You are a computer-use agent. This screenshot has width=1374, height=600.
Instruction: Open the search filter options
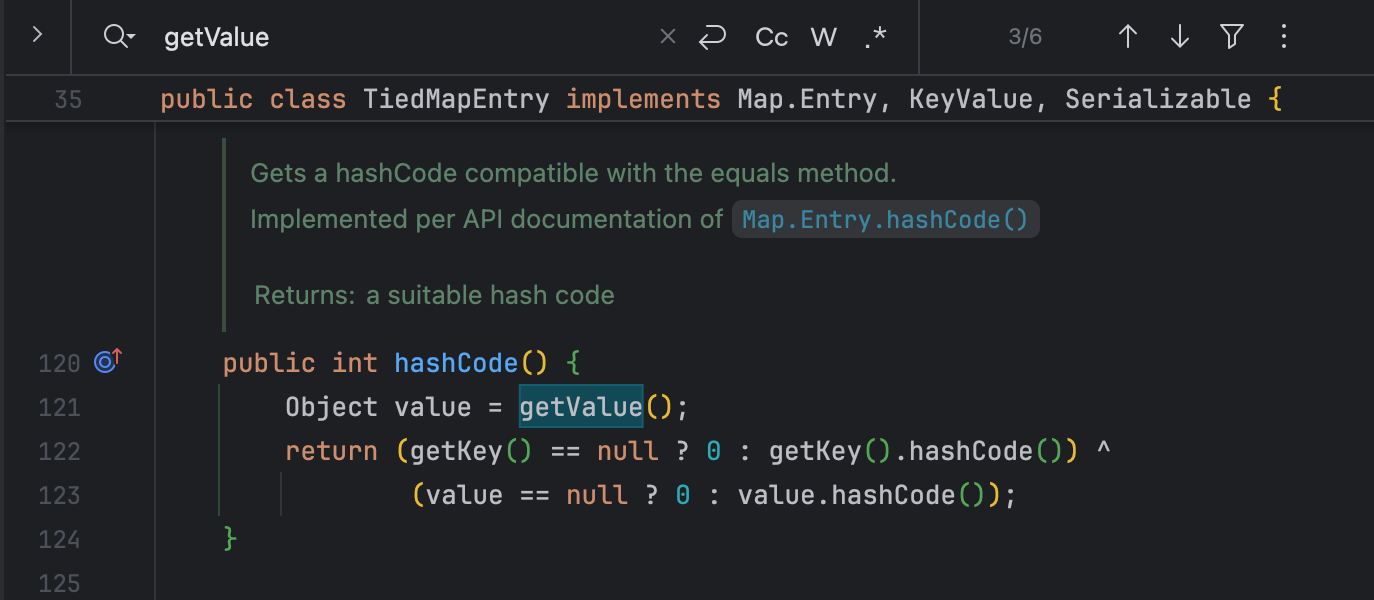pyautogui.click(x=1232, y=37)
